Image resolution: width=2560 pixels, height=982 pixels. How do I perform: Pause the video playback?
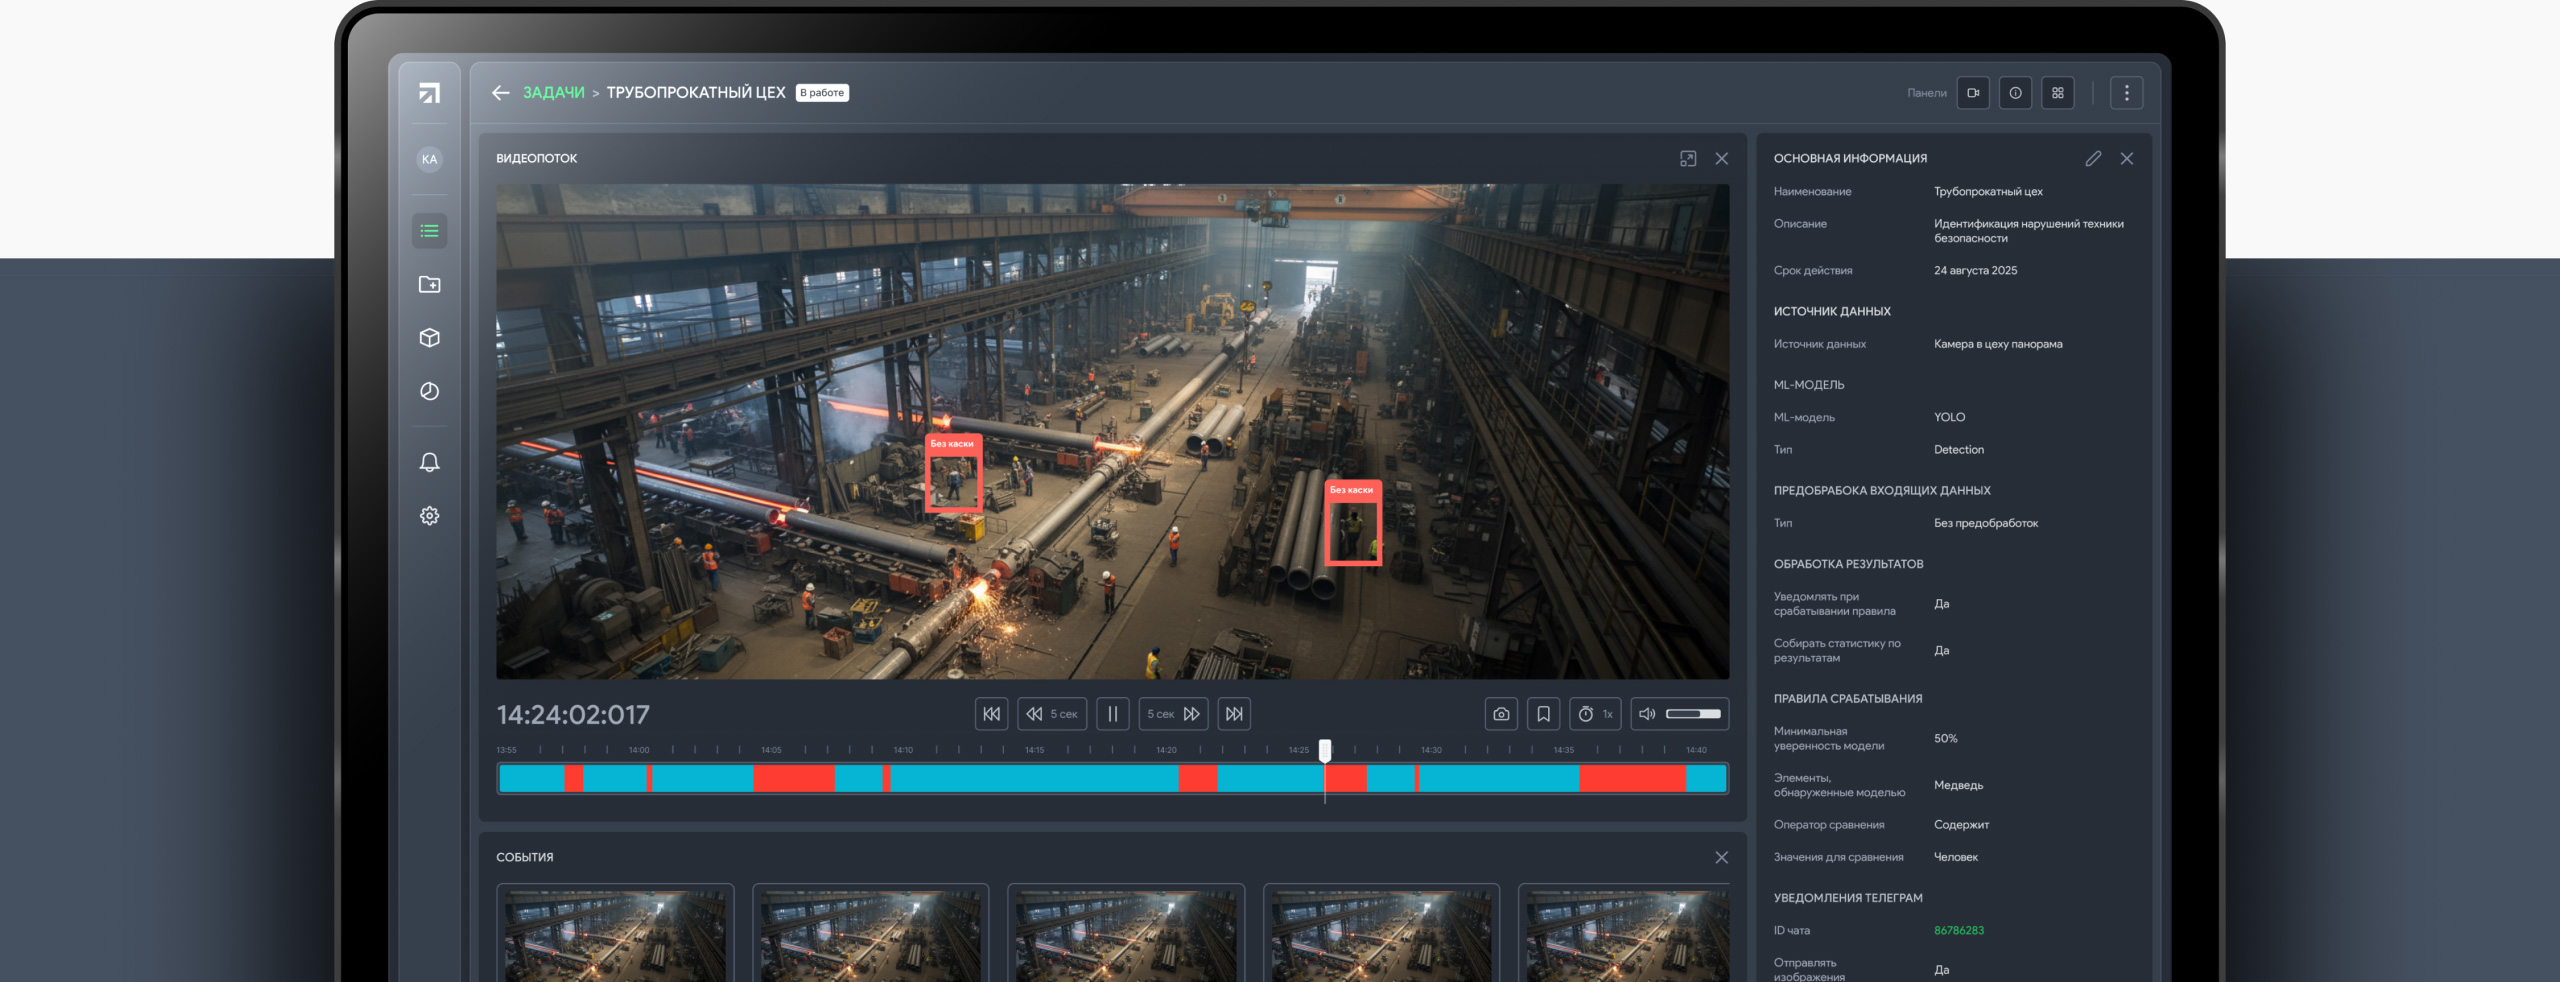1112,714
